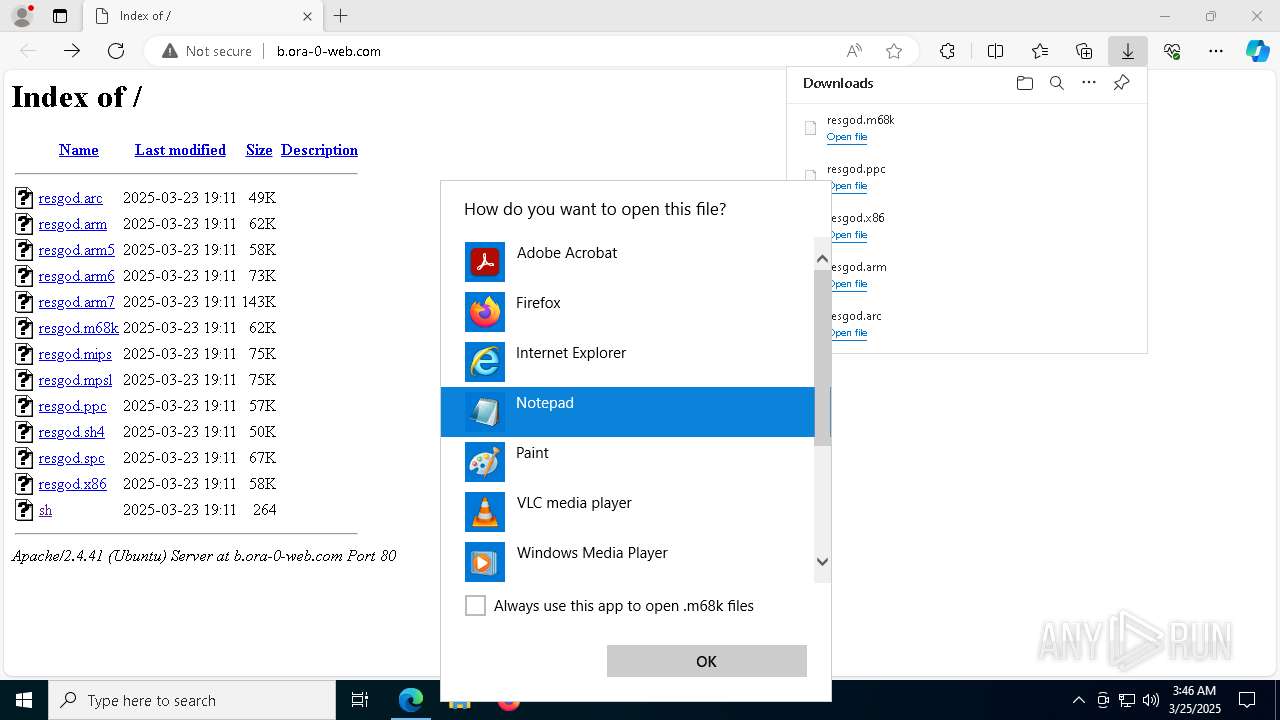The image size is (1280, 720).
Task: Download the resgod.spc file link
Action: [x=71, y=458]
